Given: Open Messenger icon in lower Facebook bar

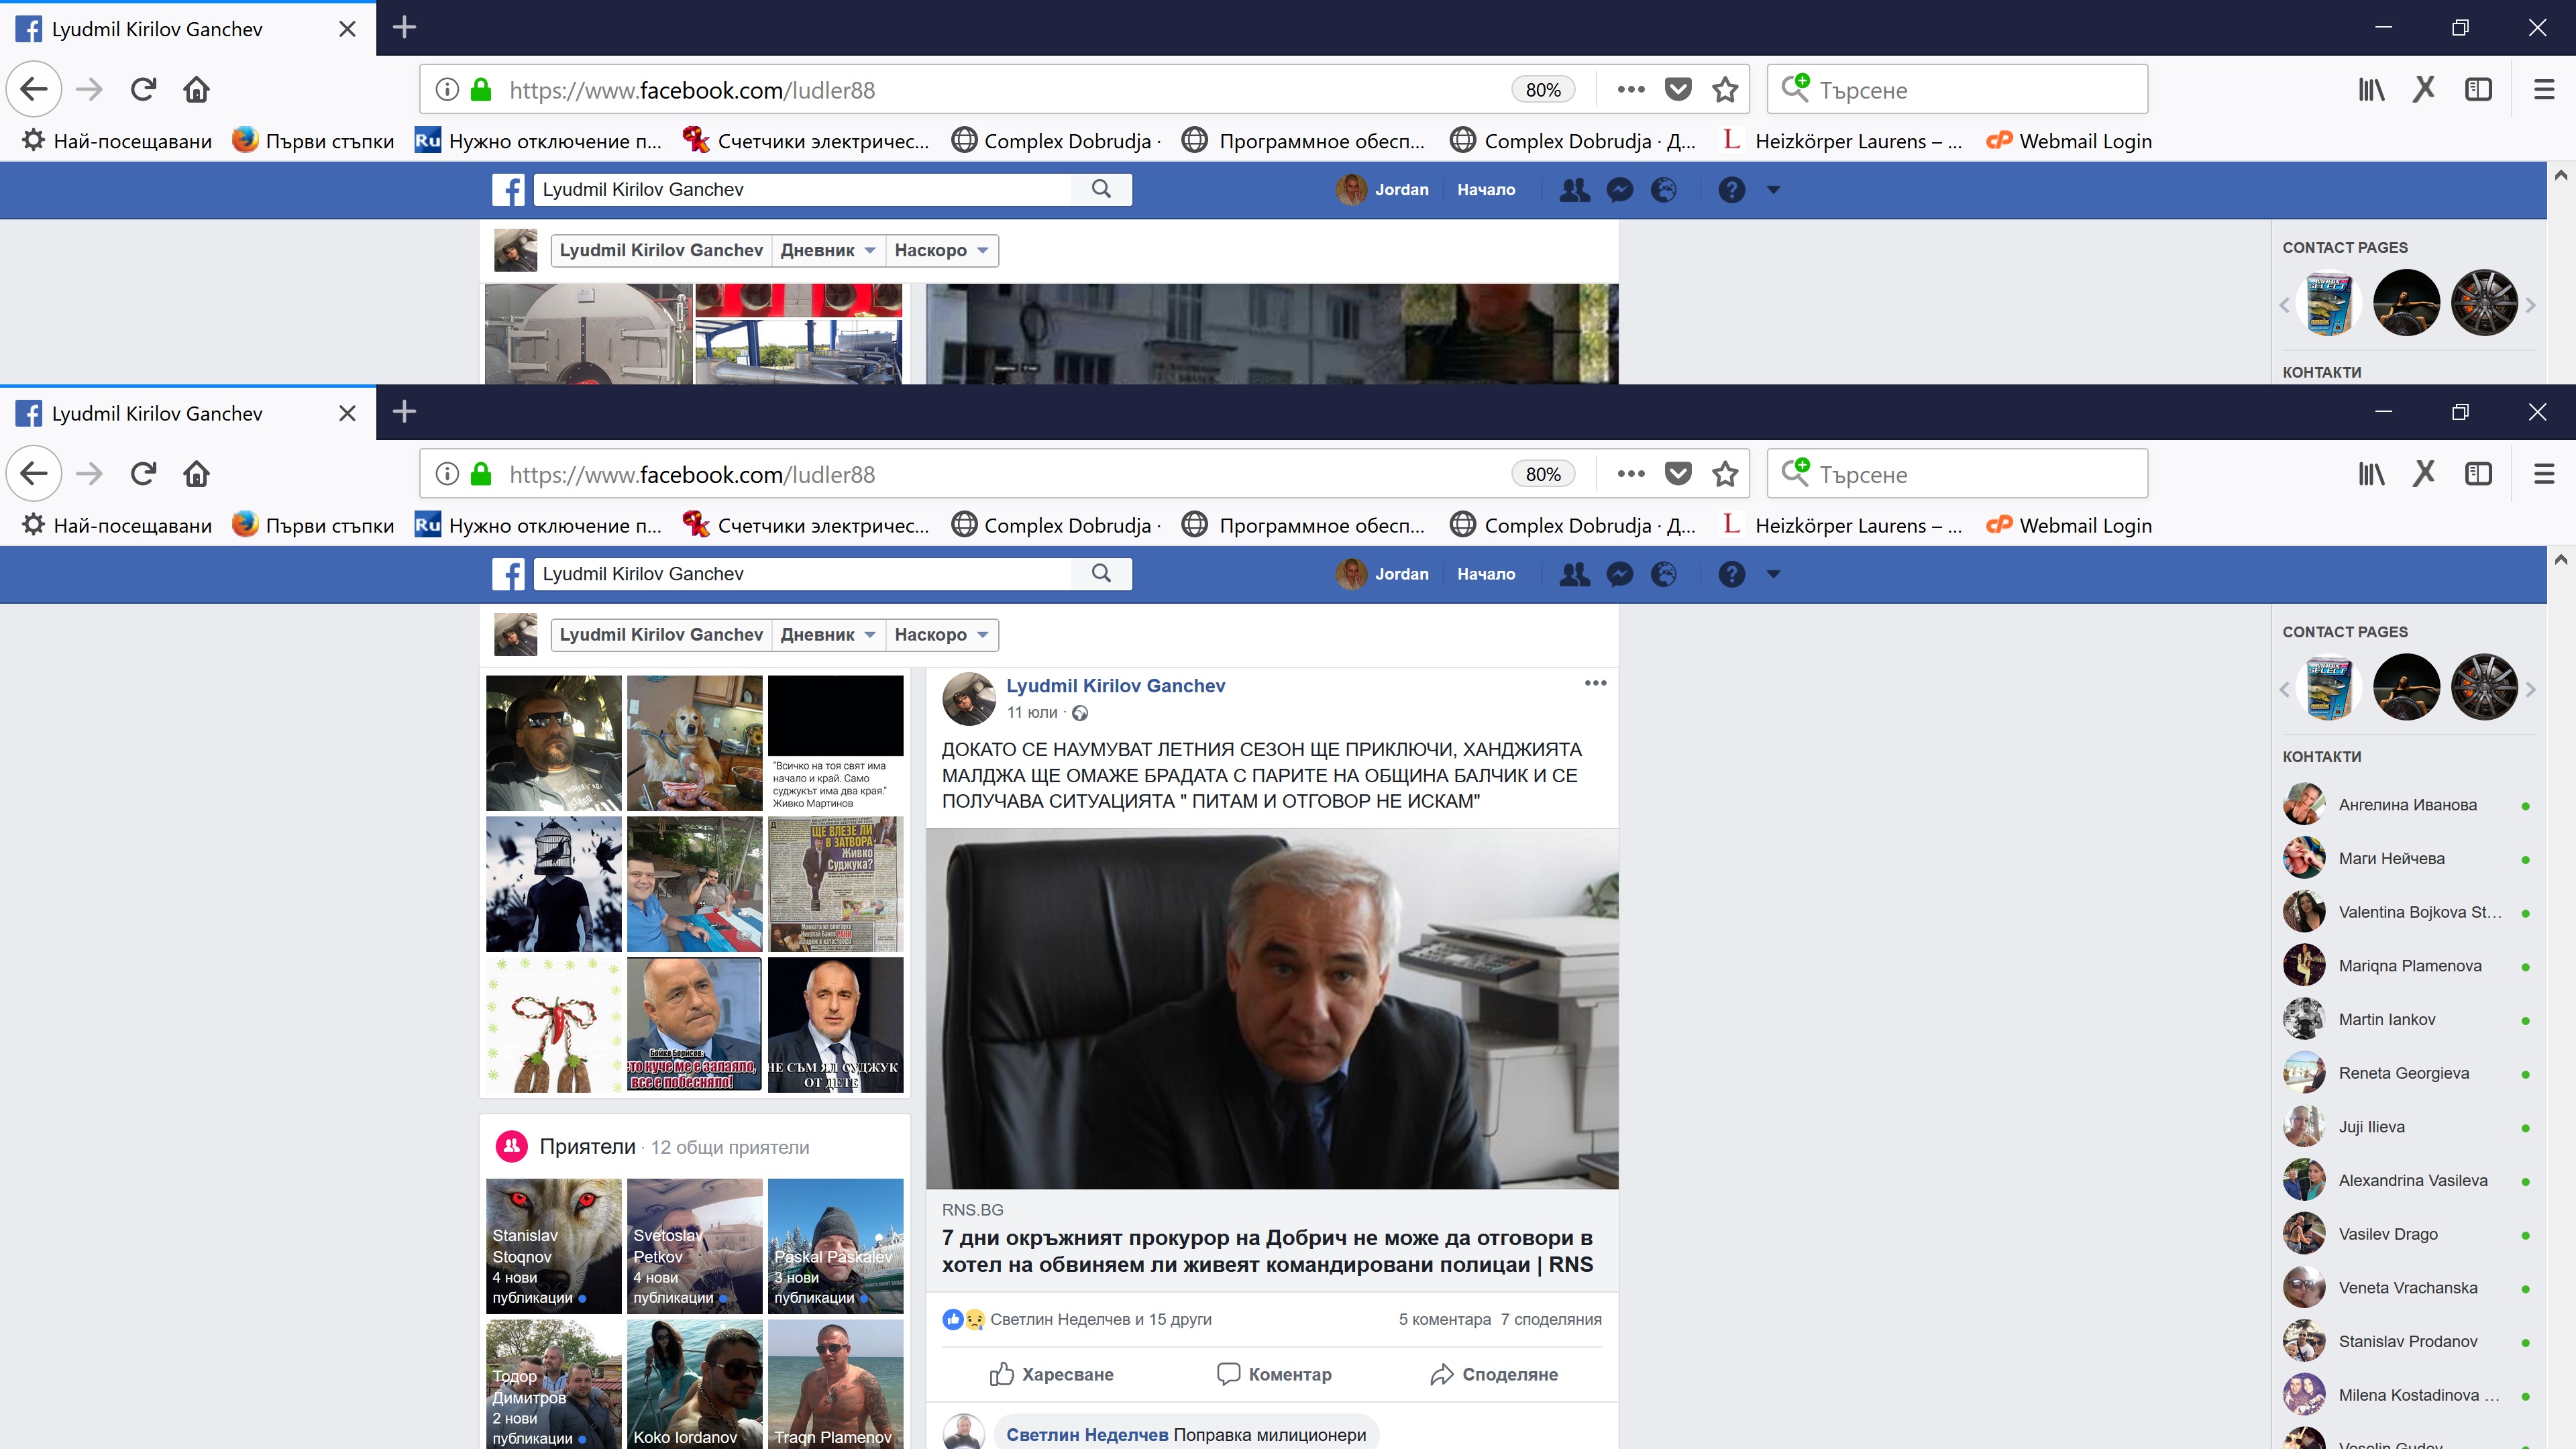Looking at the screenshot, I should (x=1619, y=574).
